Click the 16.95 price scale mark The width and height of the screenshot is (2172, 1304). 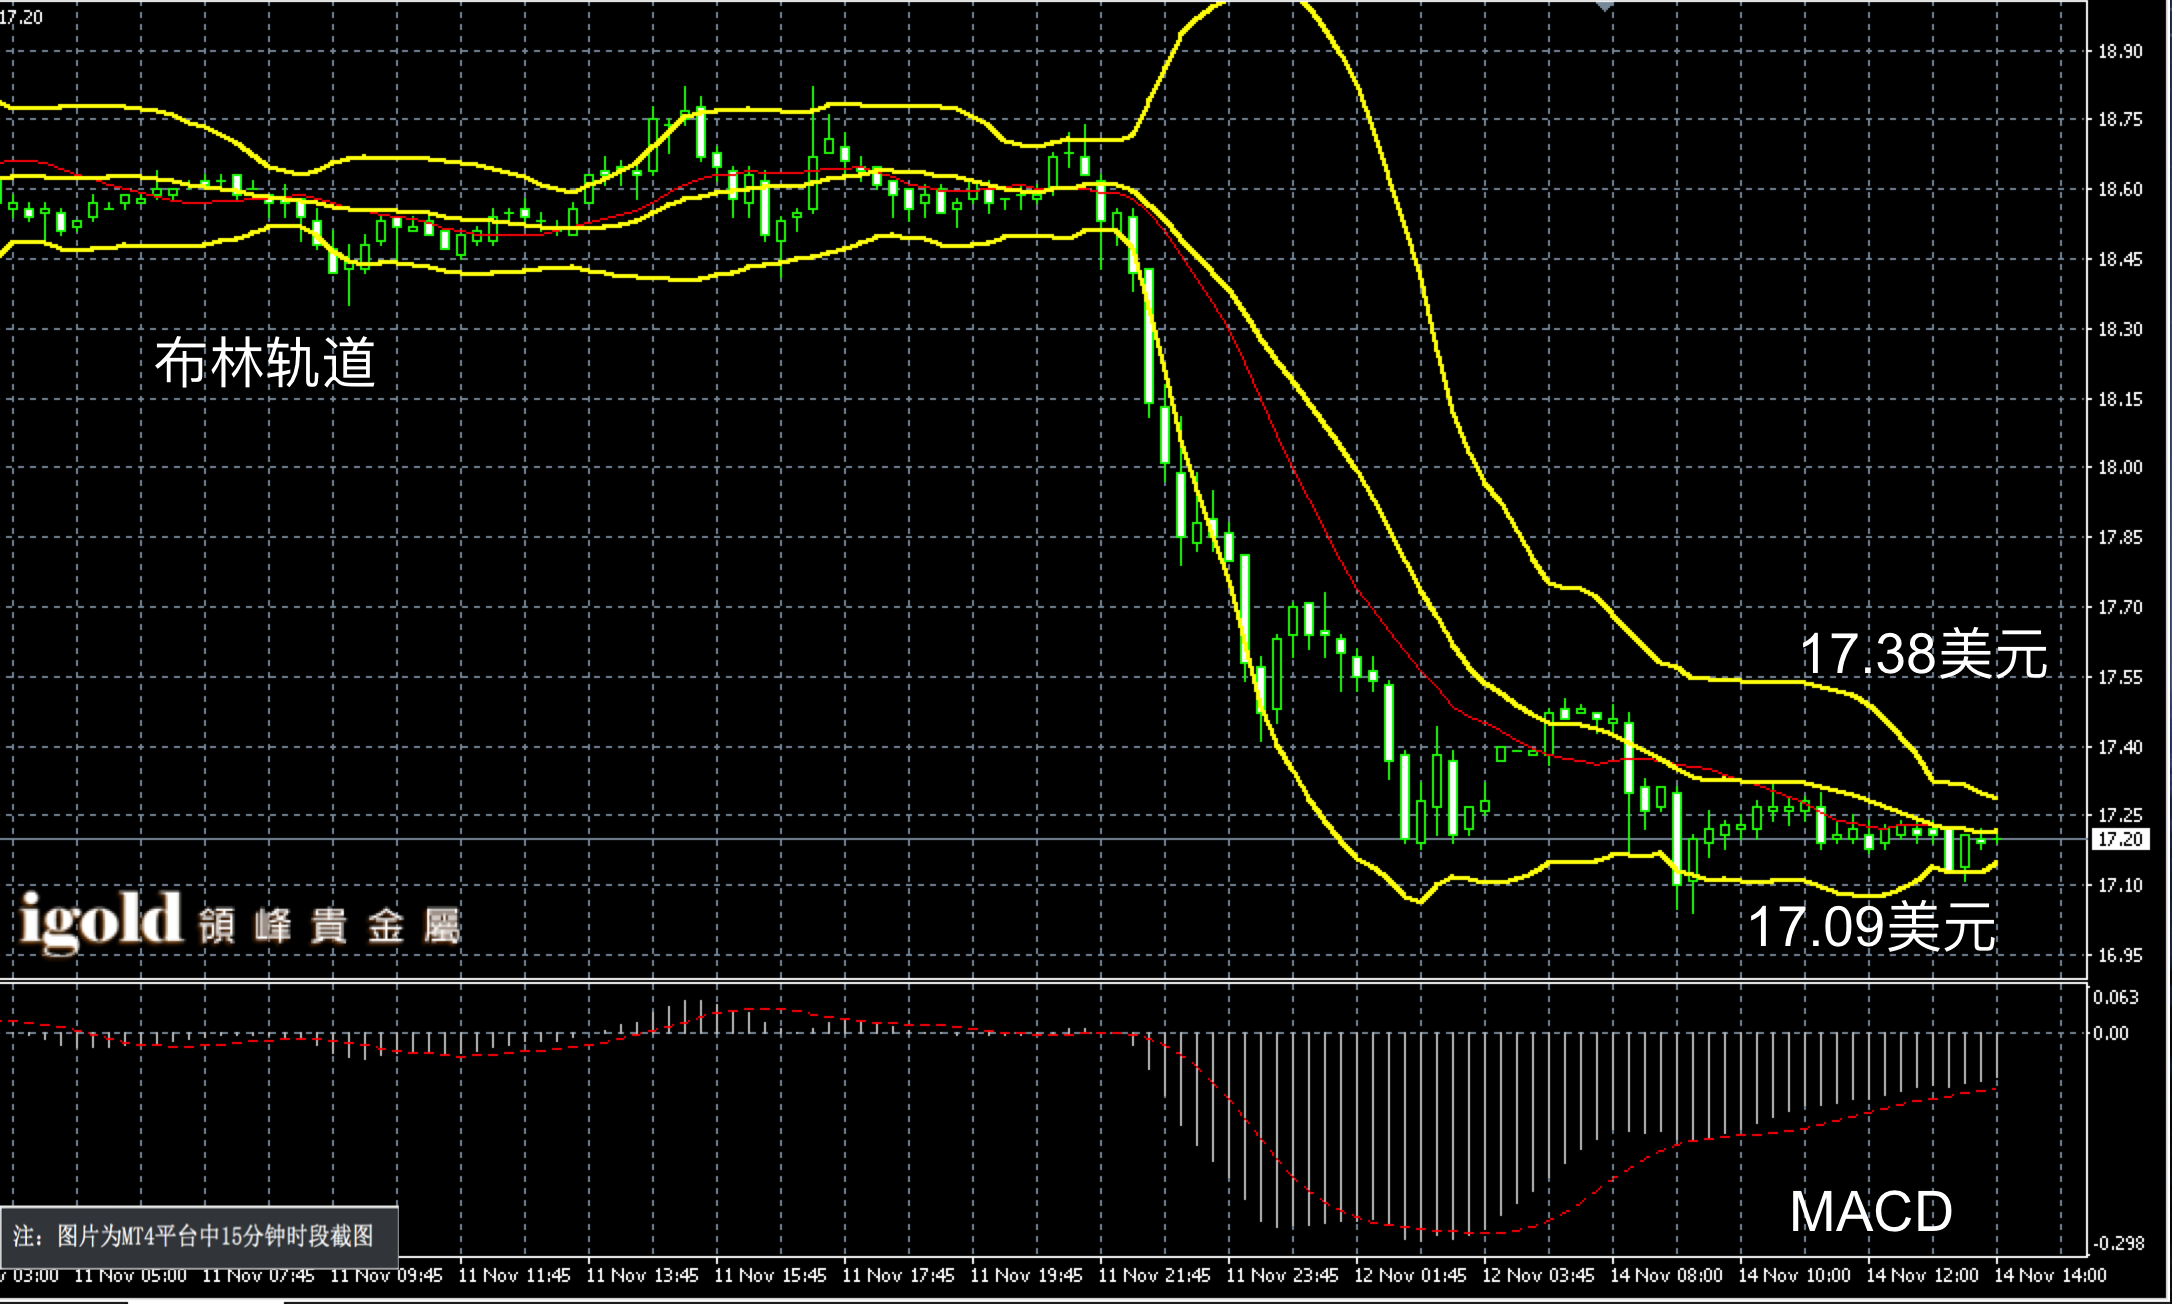(x=2119, y=955)
